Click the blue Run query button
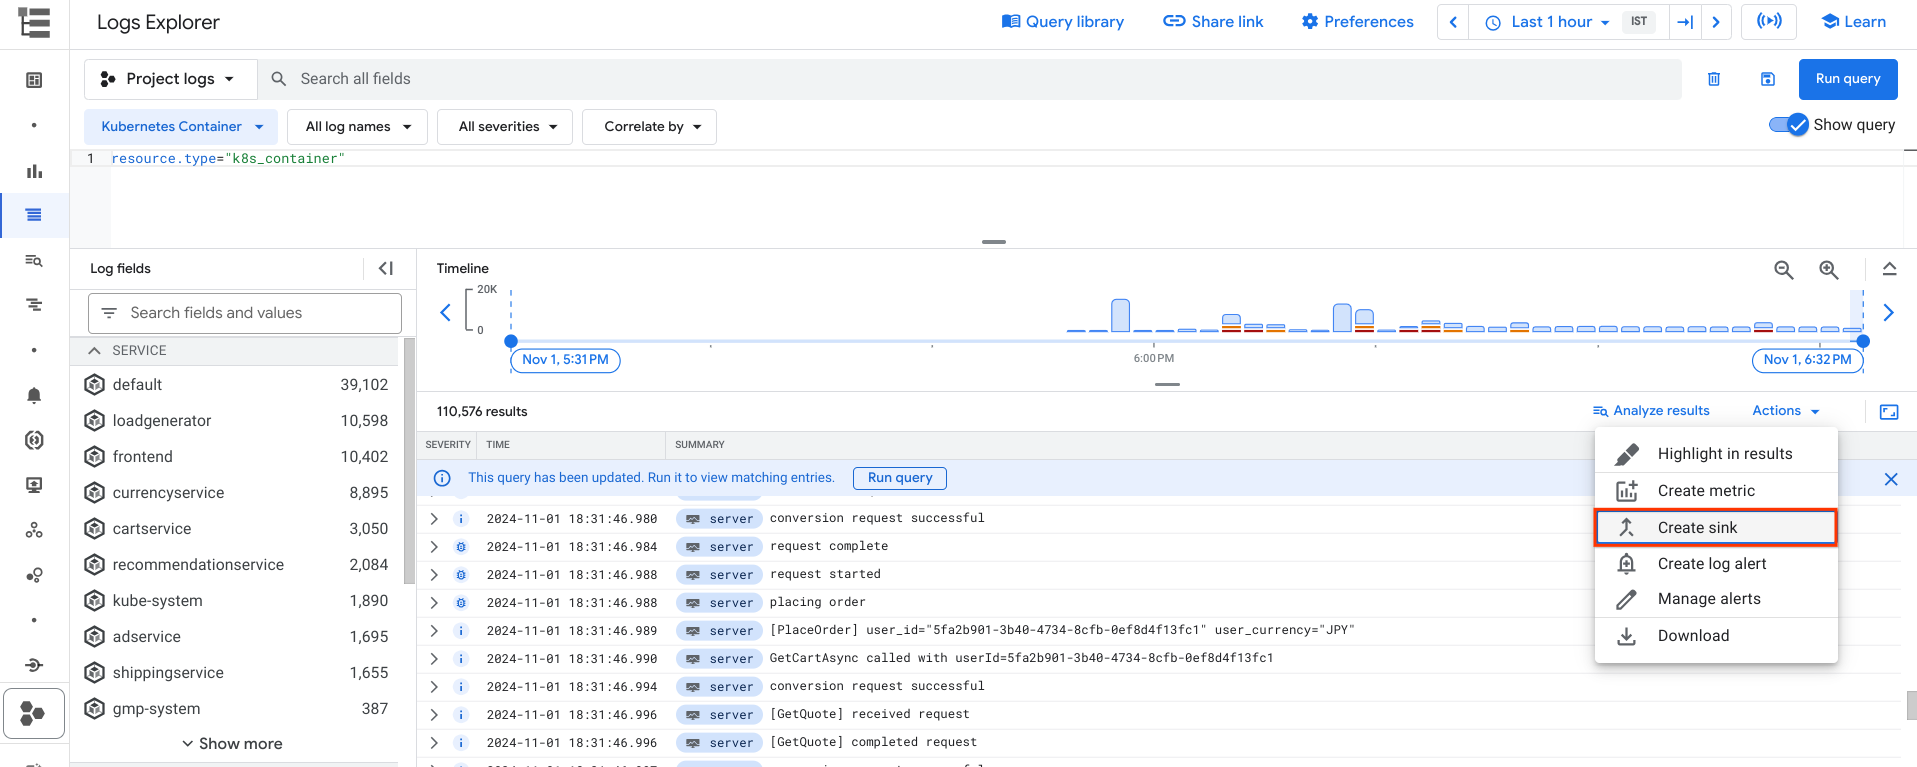The image size is (1917, 767). (x=1848, y=79)
